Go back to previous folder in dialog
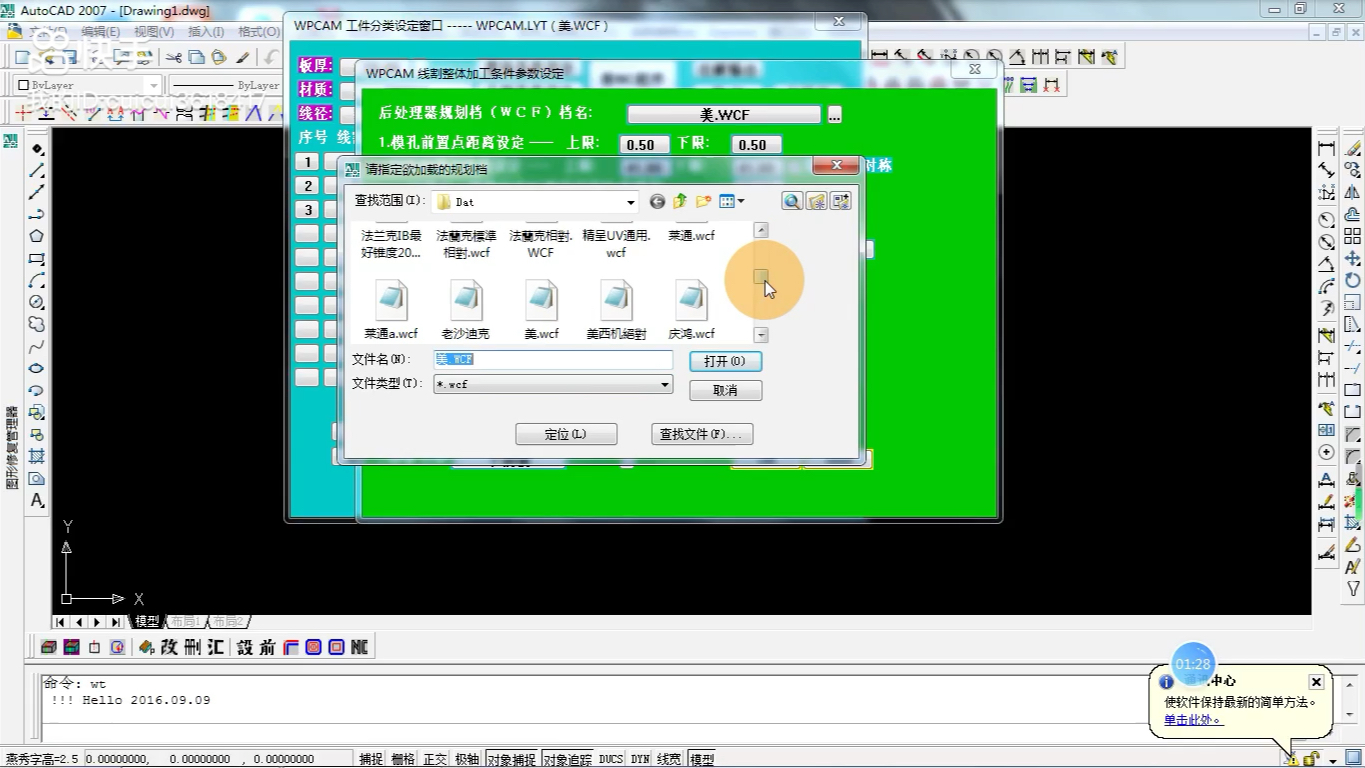The height and width of the screenshot is (768, 1365). pyautogui.click(x=657, y=202)
